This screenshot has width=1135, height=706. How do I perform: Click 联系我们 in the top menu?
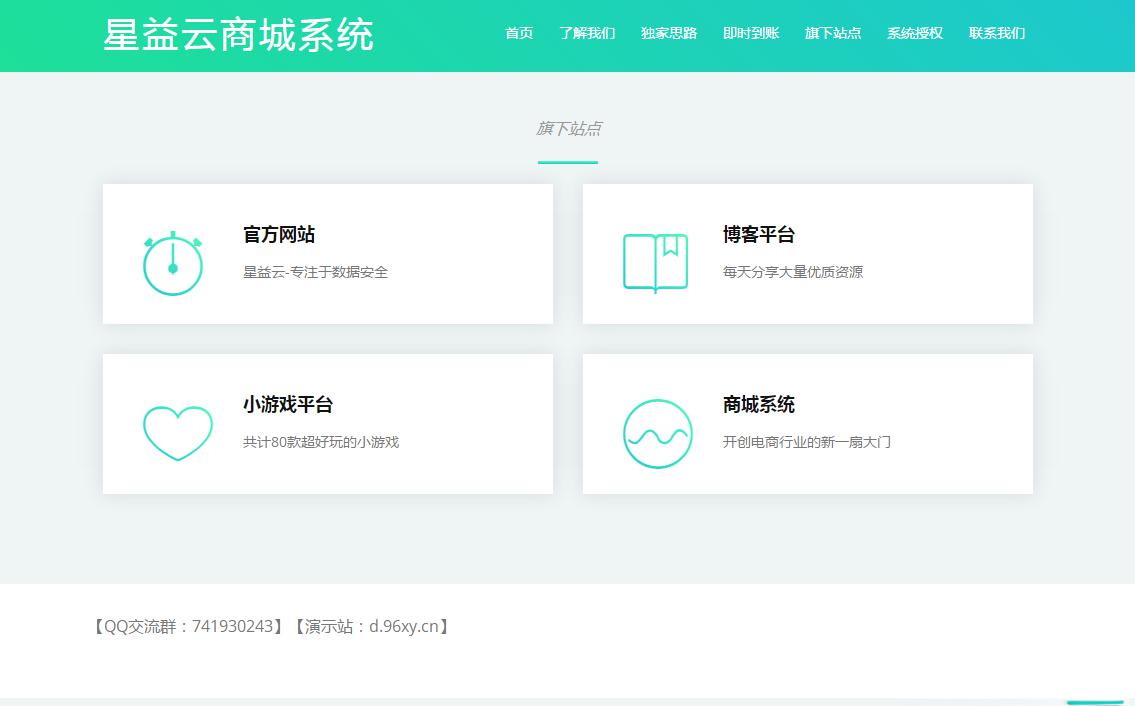[997, 33]
